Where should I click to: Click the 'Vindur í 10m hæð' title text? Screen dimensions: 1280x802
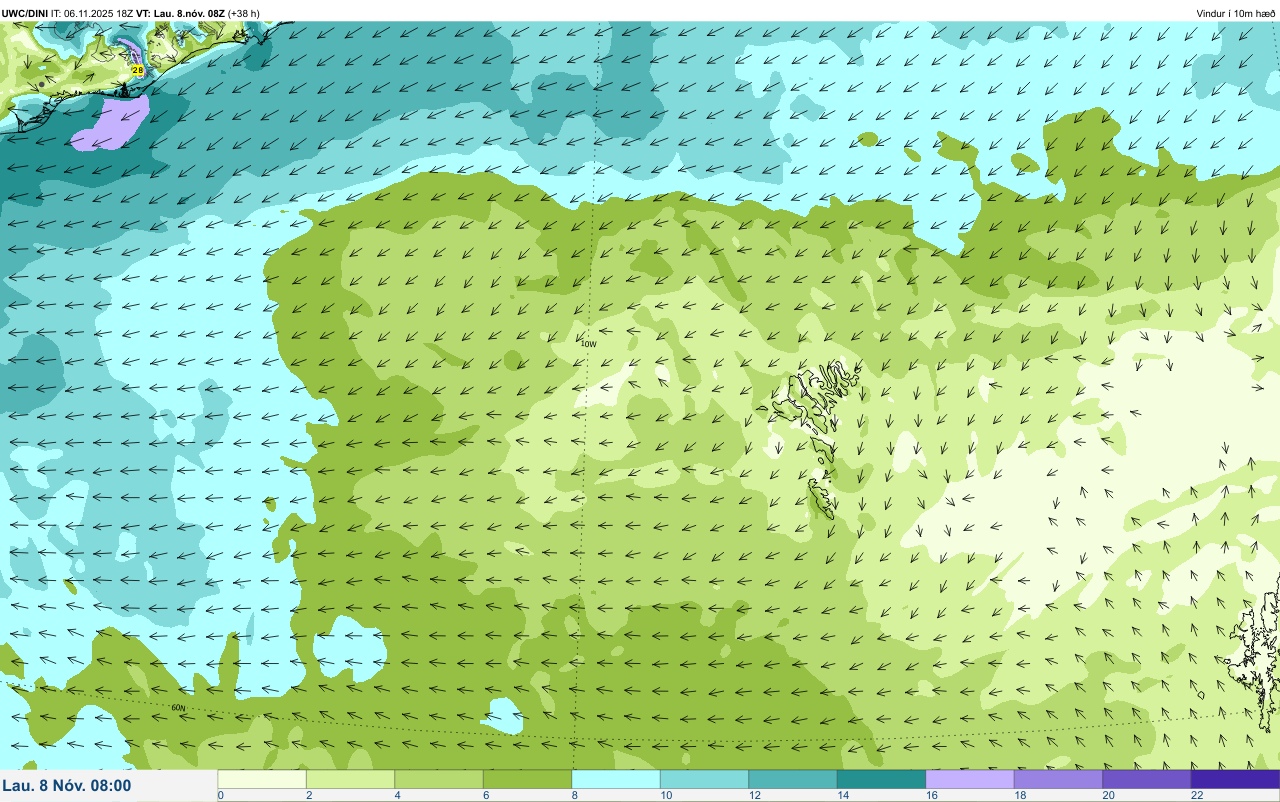[1235, 13]
